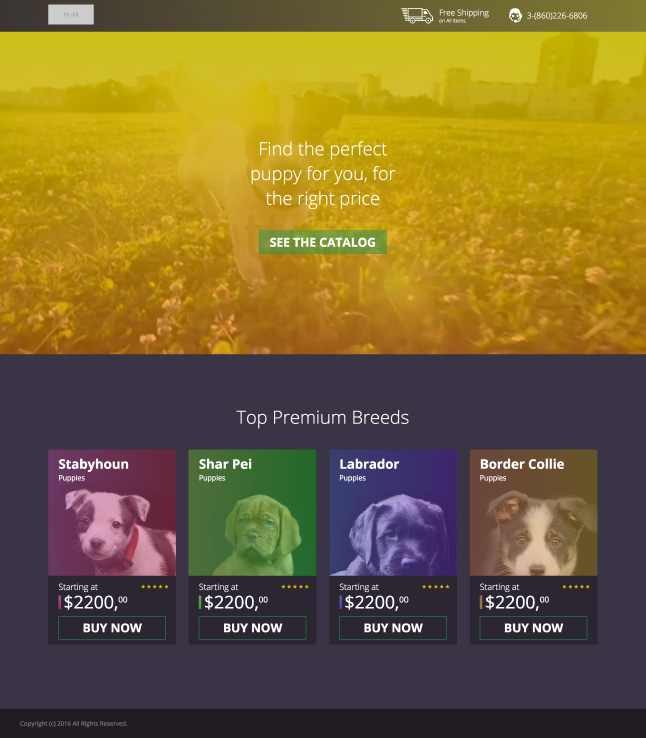Click Buy Now under Border Collie

point(533,628)
